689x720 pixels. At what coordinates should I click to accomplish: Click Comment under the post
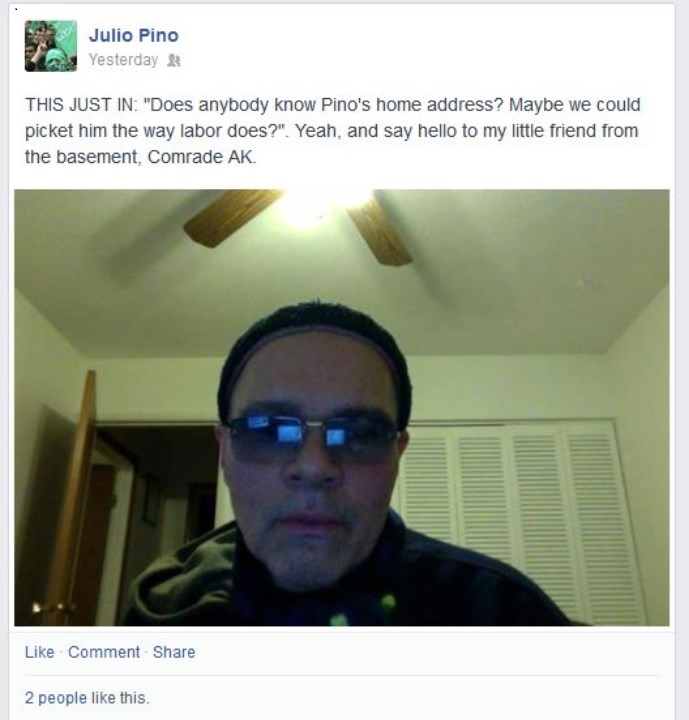pyautogui.click(x=104, y=652)
